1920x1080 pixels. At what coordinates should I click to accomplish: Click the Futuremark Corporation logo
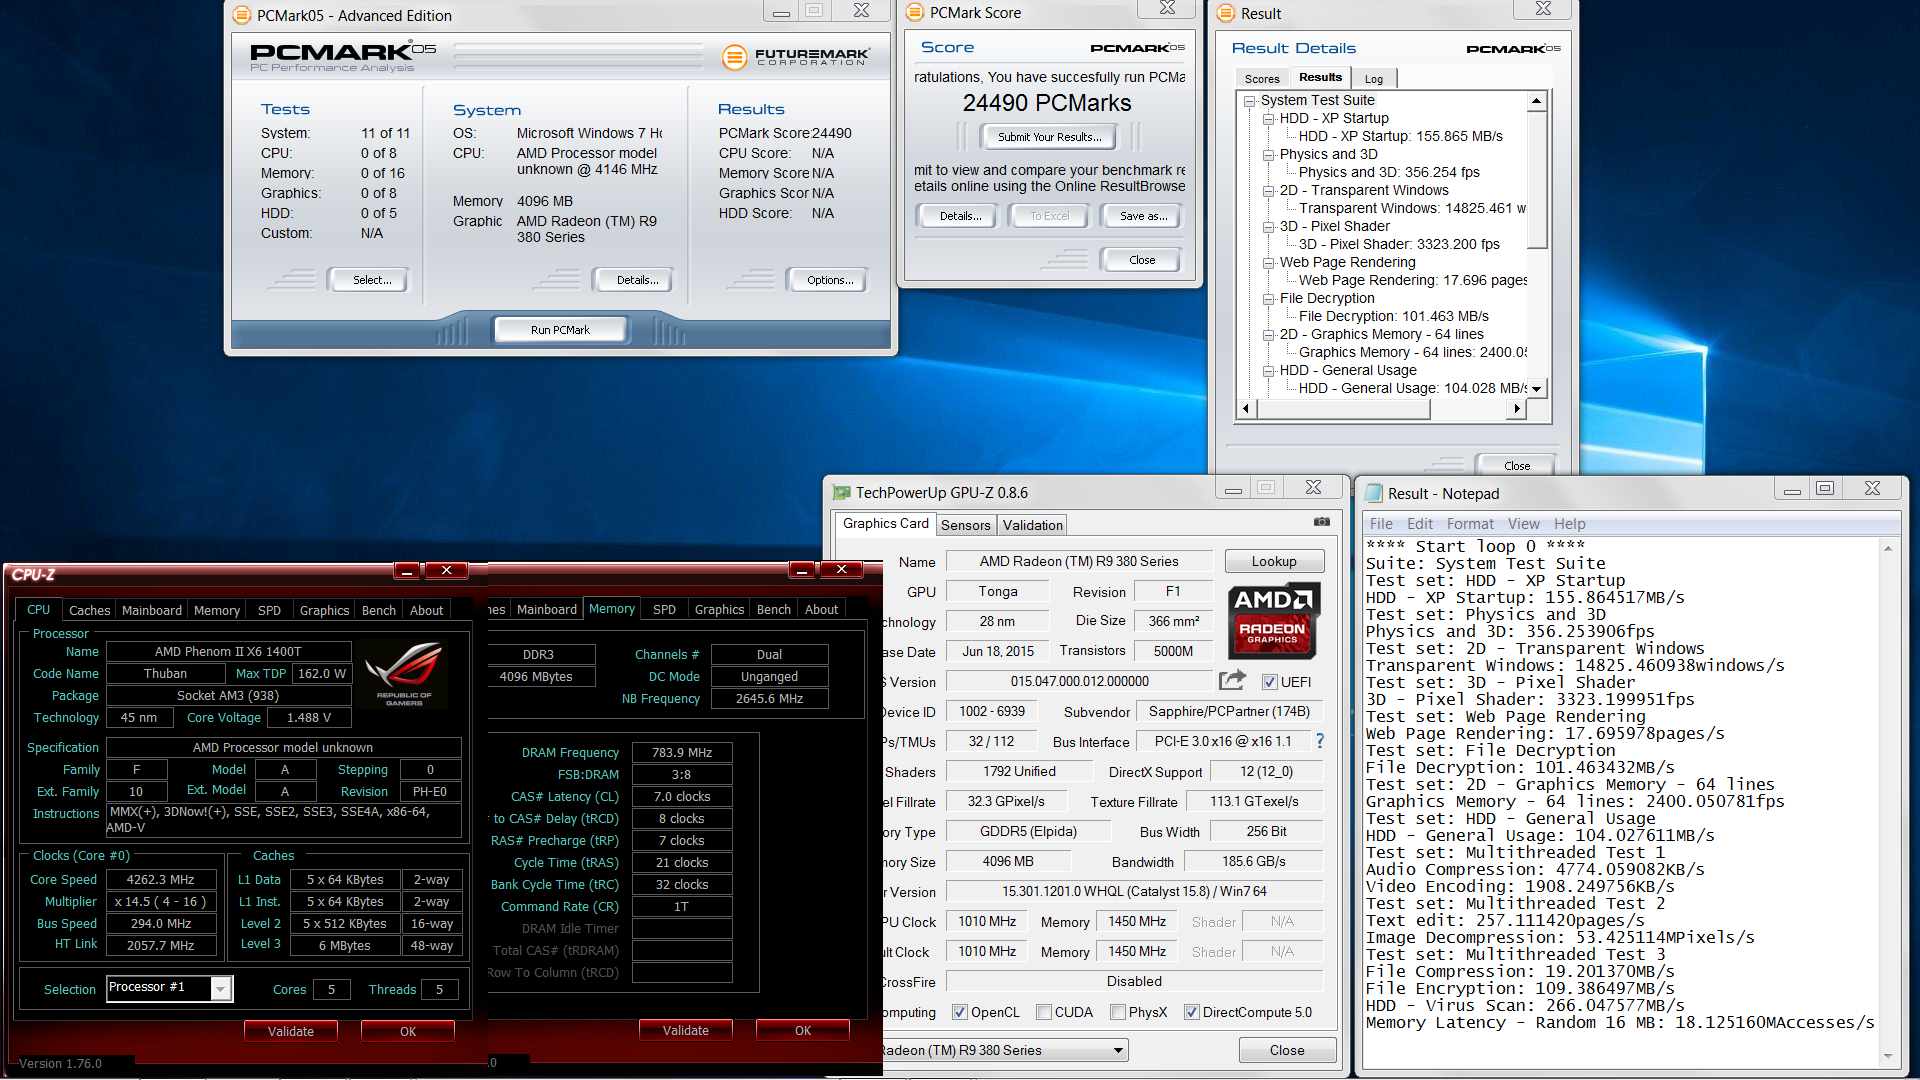click(x=796, y=57)
